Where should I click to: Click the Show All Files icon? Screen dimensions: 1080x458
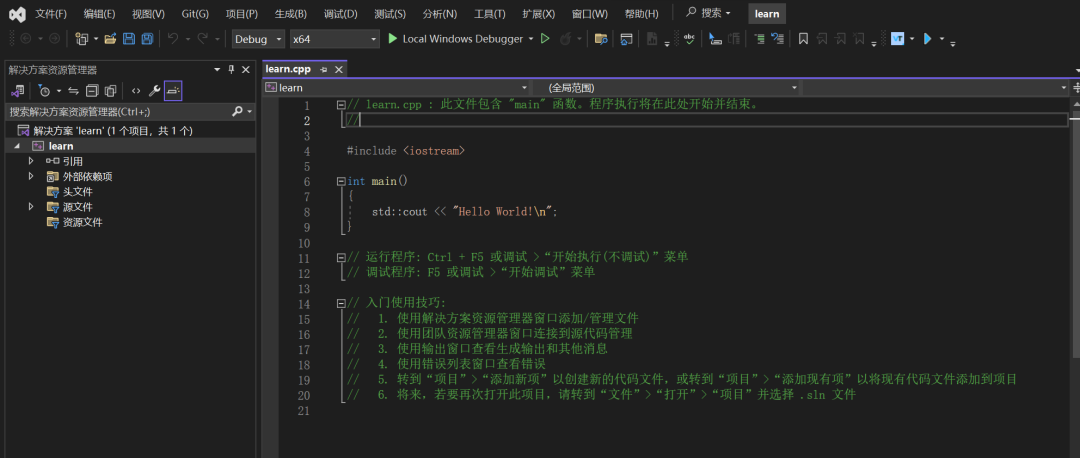click(110, 90)
